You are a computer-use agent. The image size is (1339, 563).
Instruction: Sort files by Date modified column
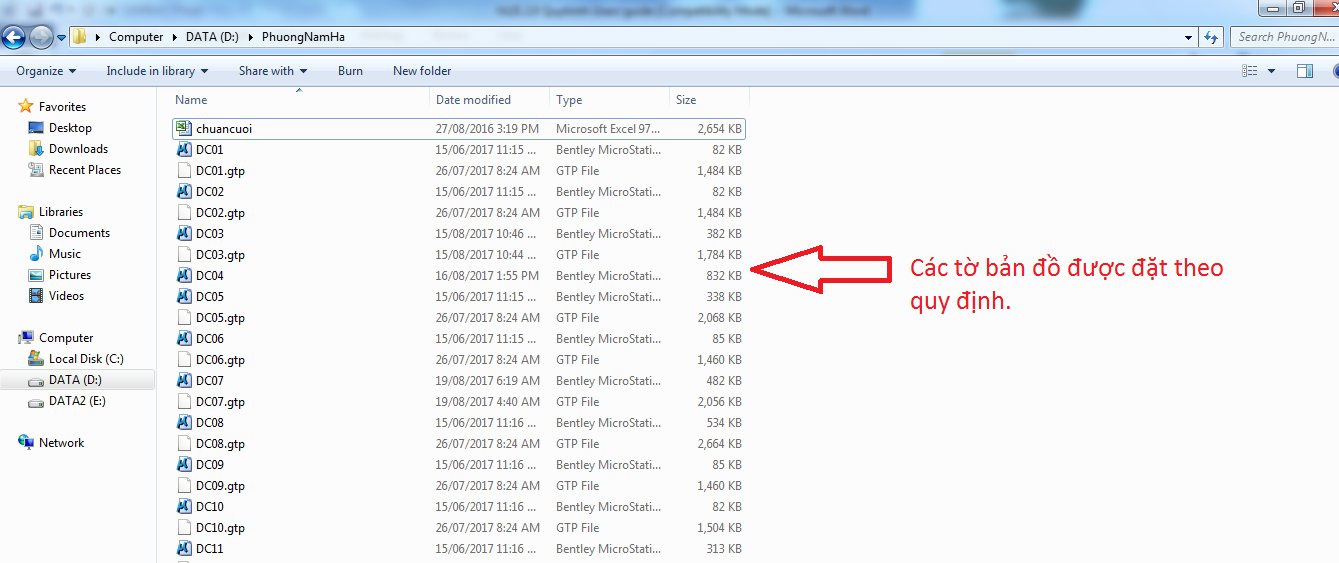pyautogui.click(x=473, y=100)
